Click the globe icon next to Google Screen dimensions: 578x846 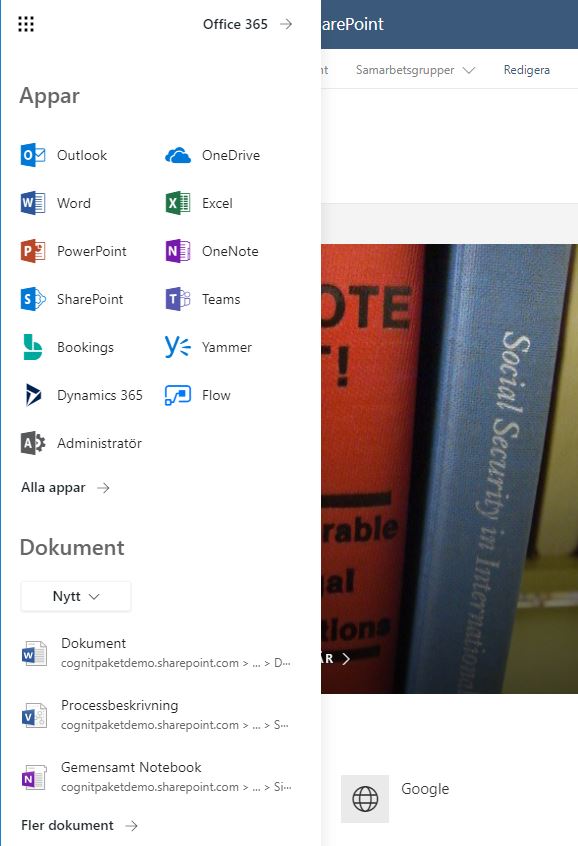click(365, 799)
